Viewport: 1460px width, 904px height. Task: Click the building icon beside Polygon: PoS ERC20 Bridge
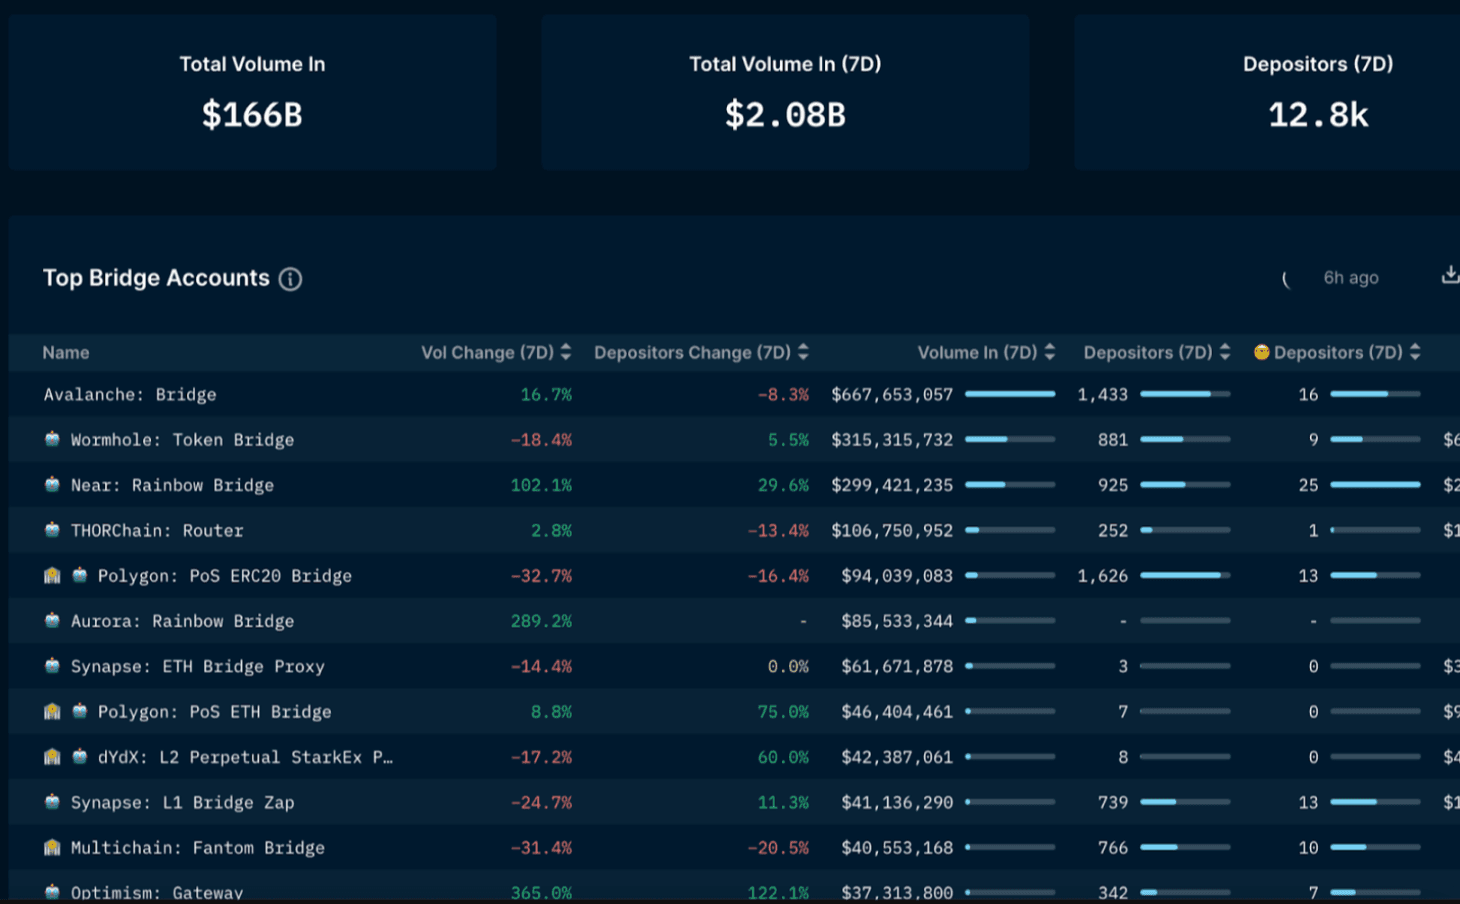pyautogui.click(x=52, y=576)
